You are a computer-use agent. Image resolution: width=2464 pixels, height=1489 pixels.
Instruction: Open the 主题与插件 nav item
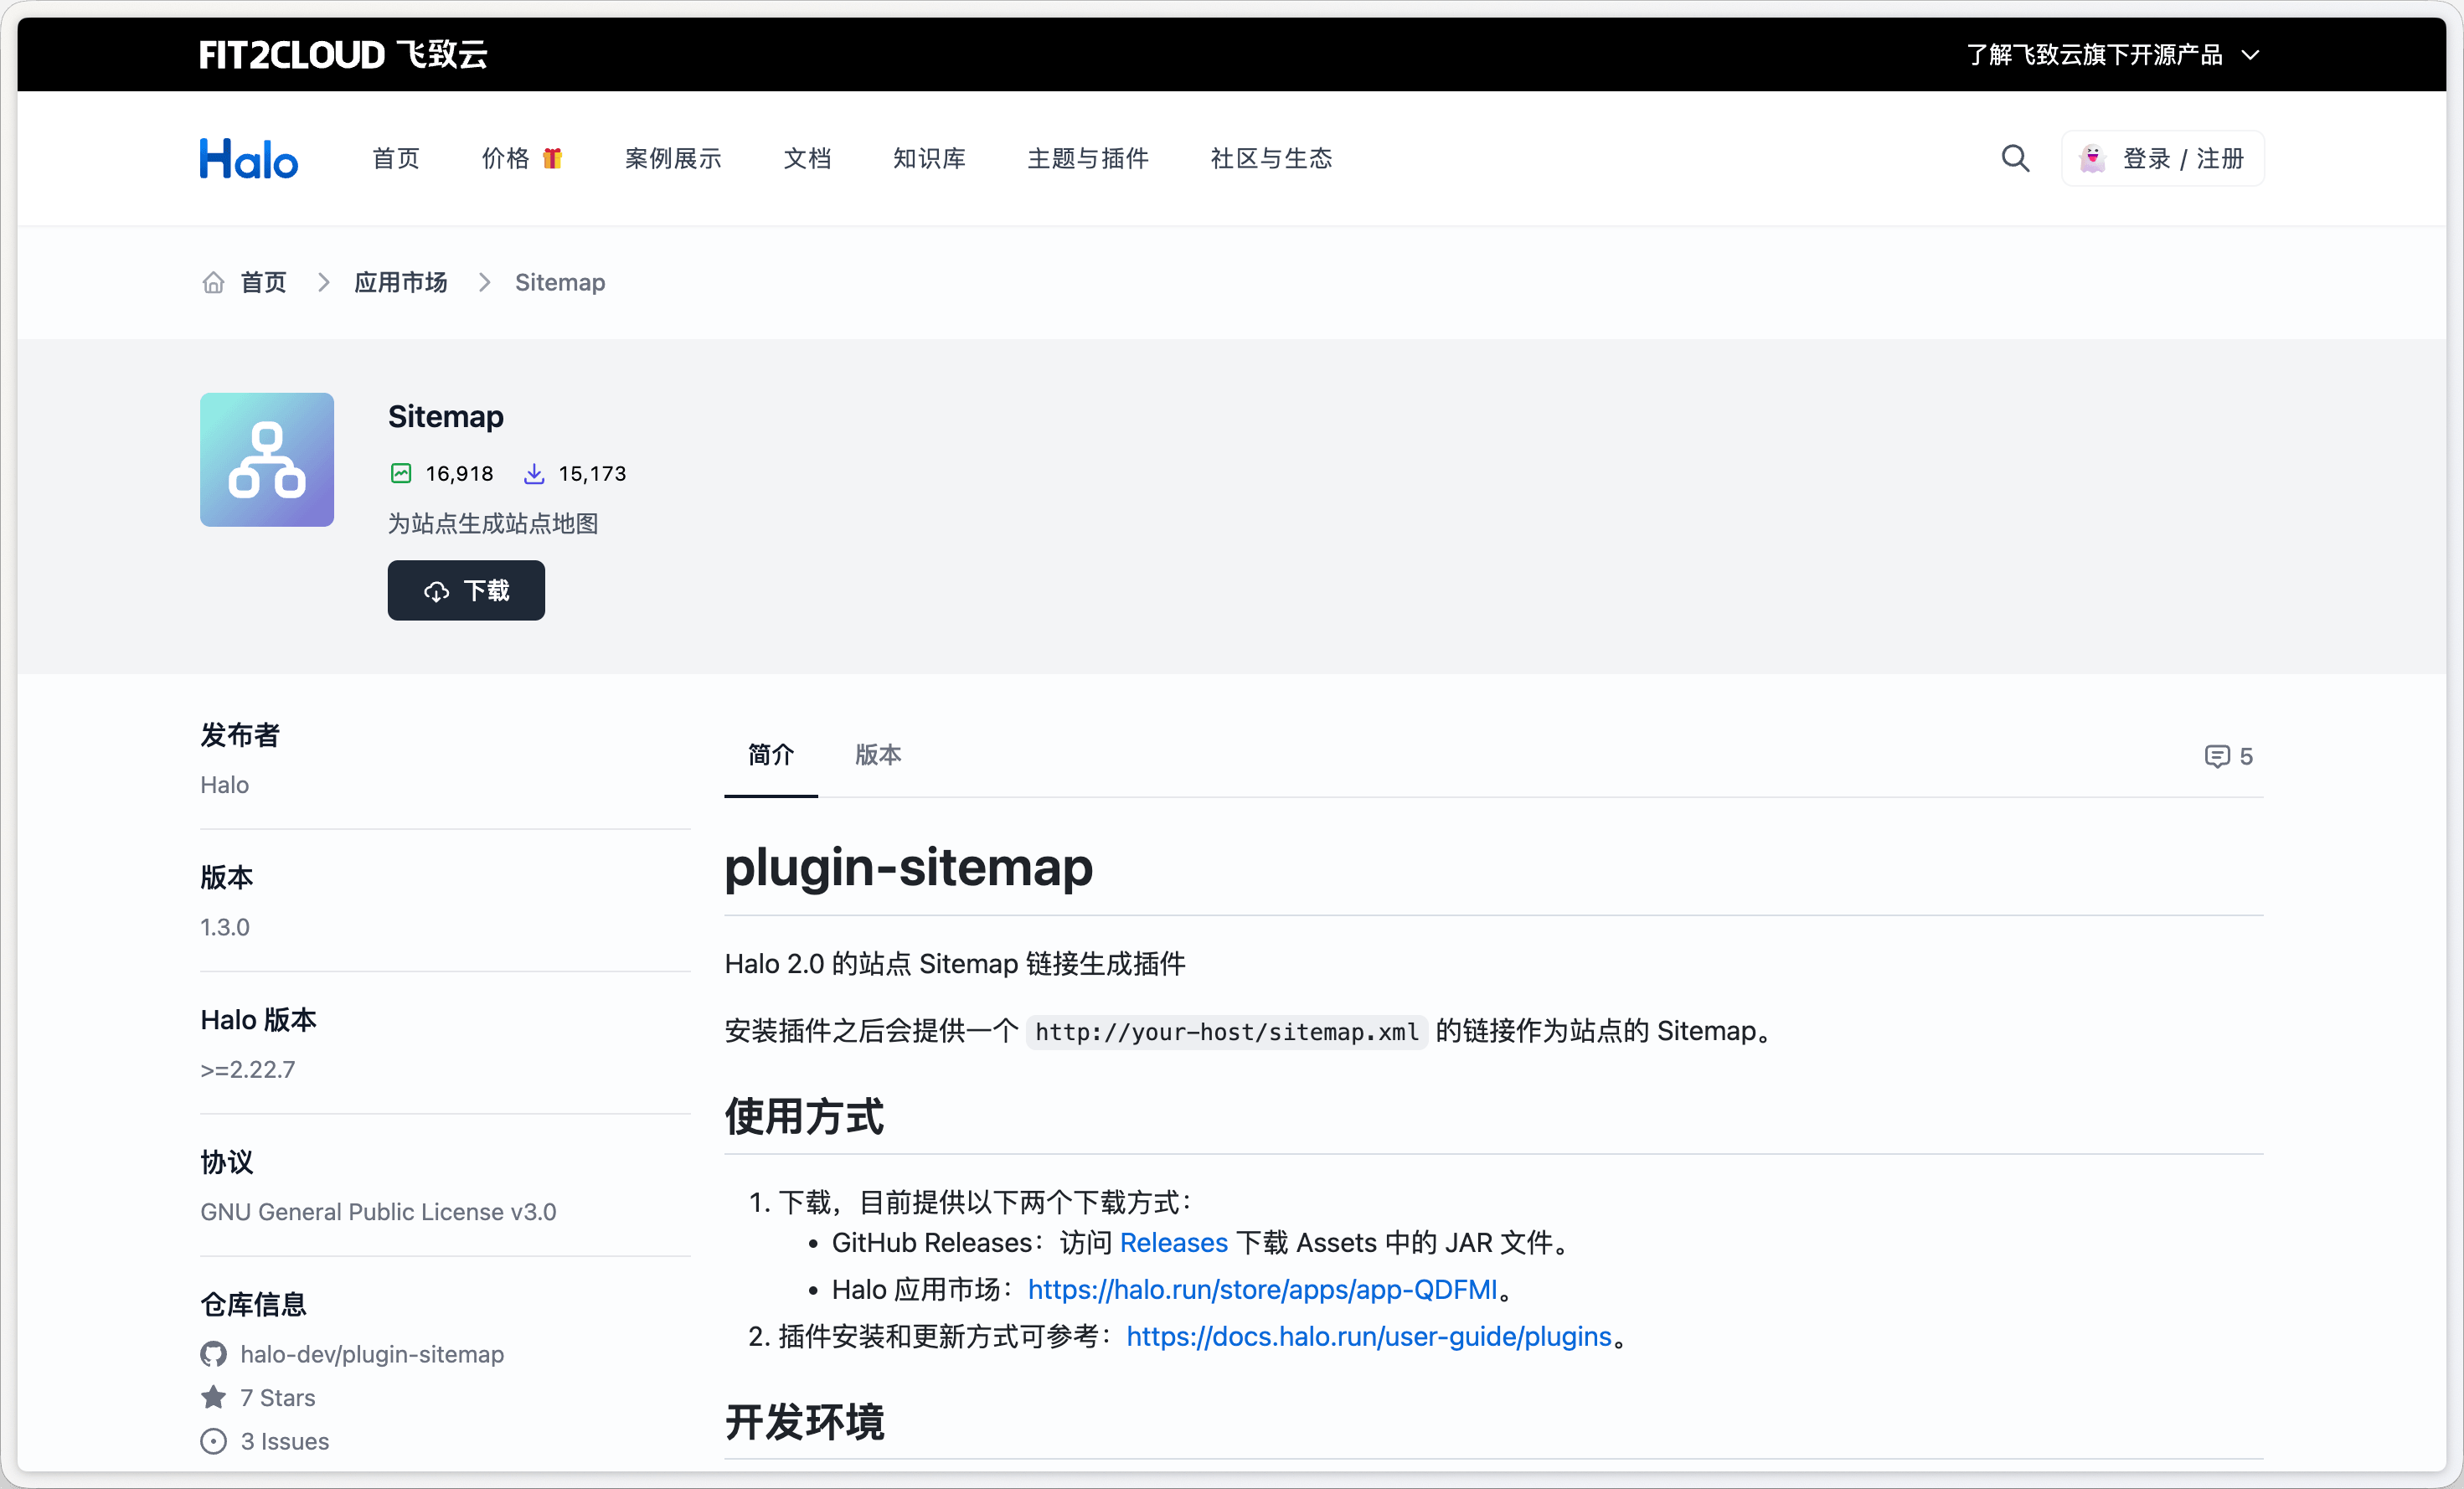(x=1088, y=158)
